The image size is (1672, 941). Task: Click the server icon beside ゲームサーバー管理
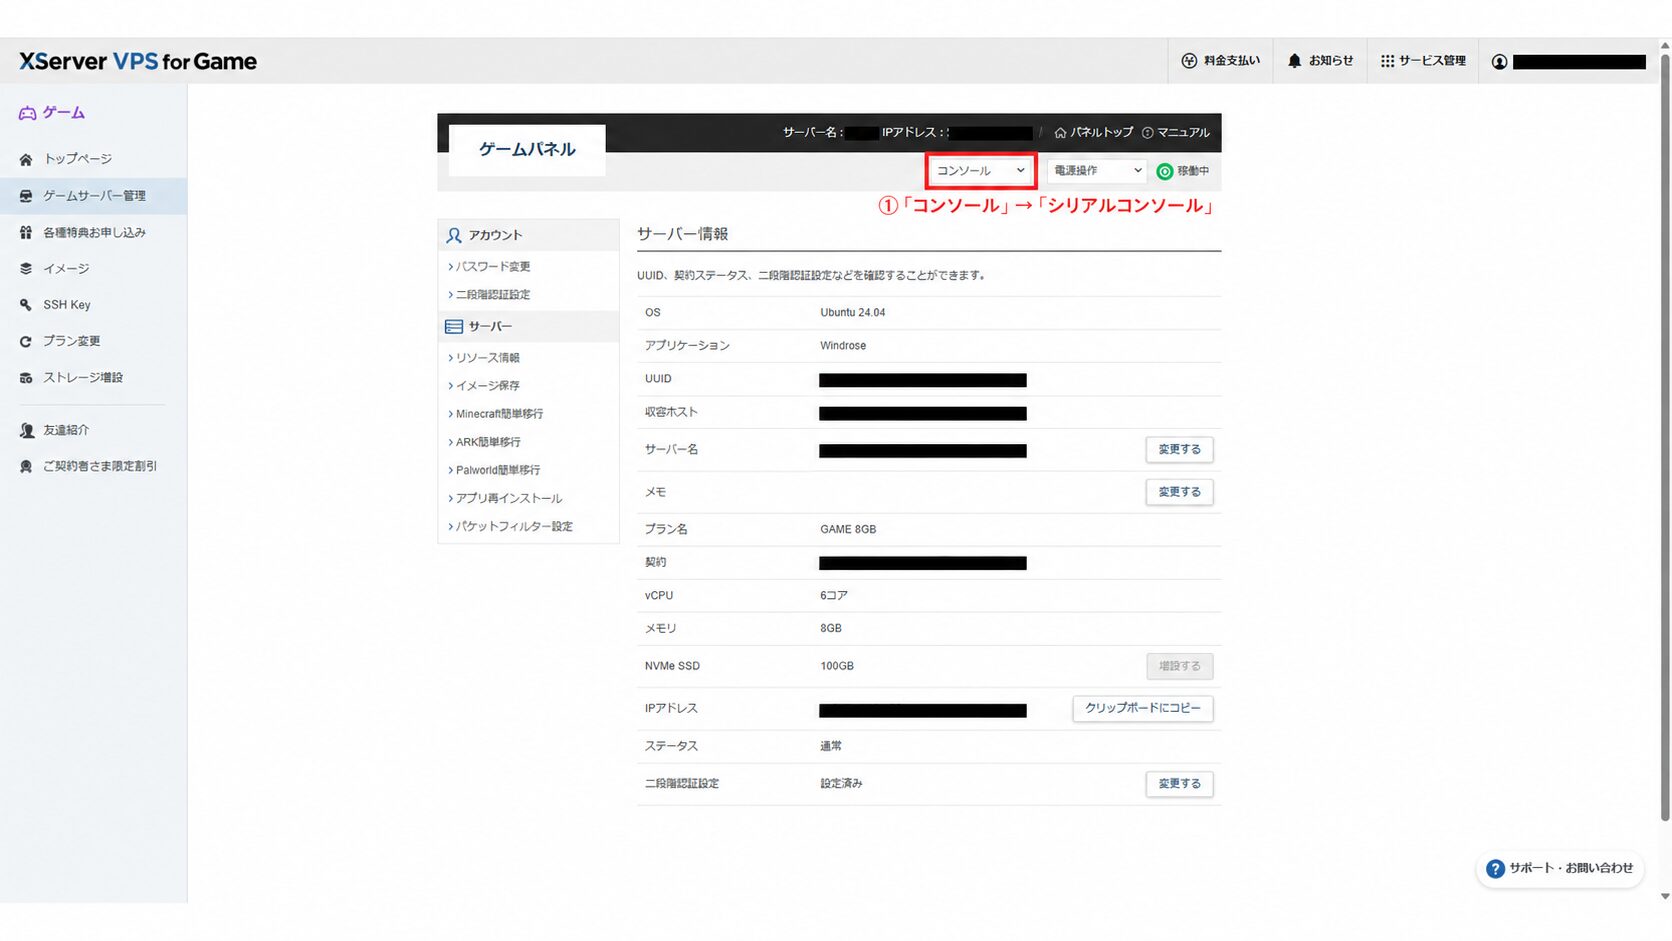26,196
